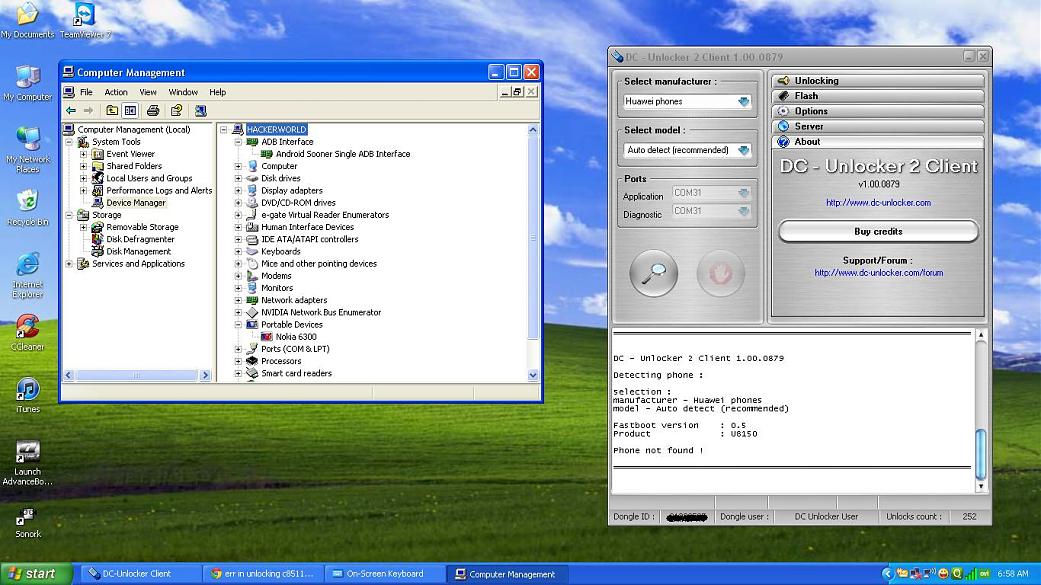The image size is (1041, 585).
Task: Click the device list scroll down arrow
Action: click(x=533, y=375)
